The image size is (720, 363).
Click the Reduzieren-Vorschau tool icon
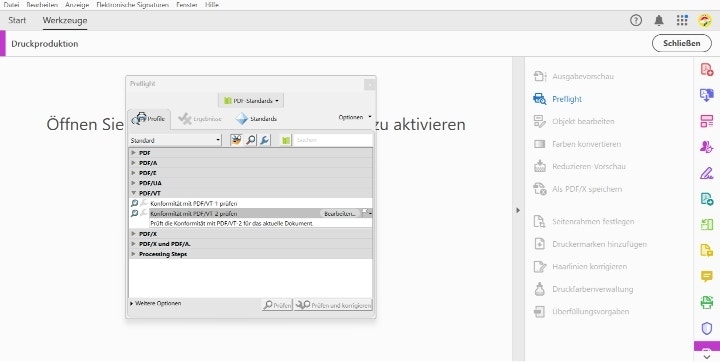click(x=540, y=166)
